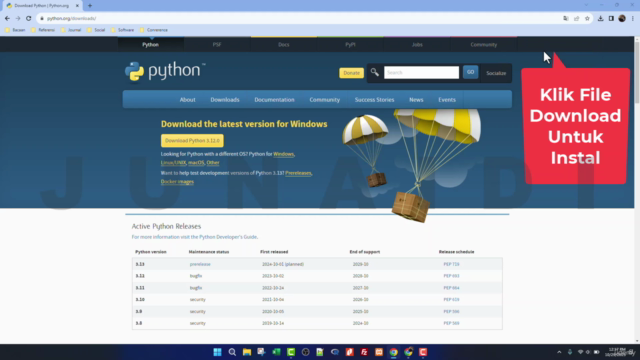Open the Prereleases link
Viewport: 640px width, 360px height.
[298, 173]
